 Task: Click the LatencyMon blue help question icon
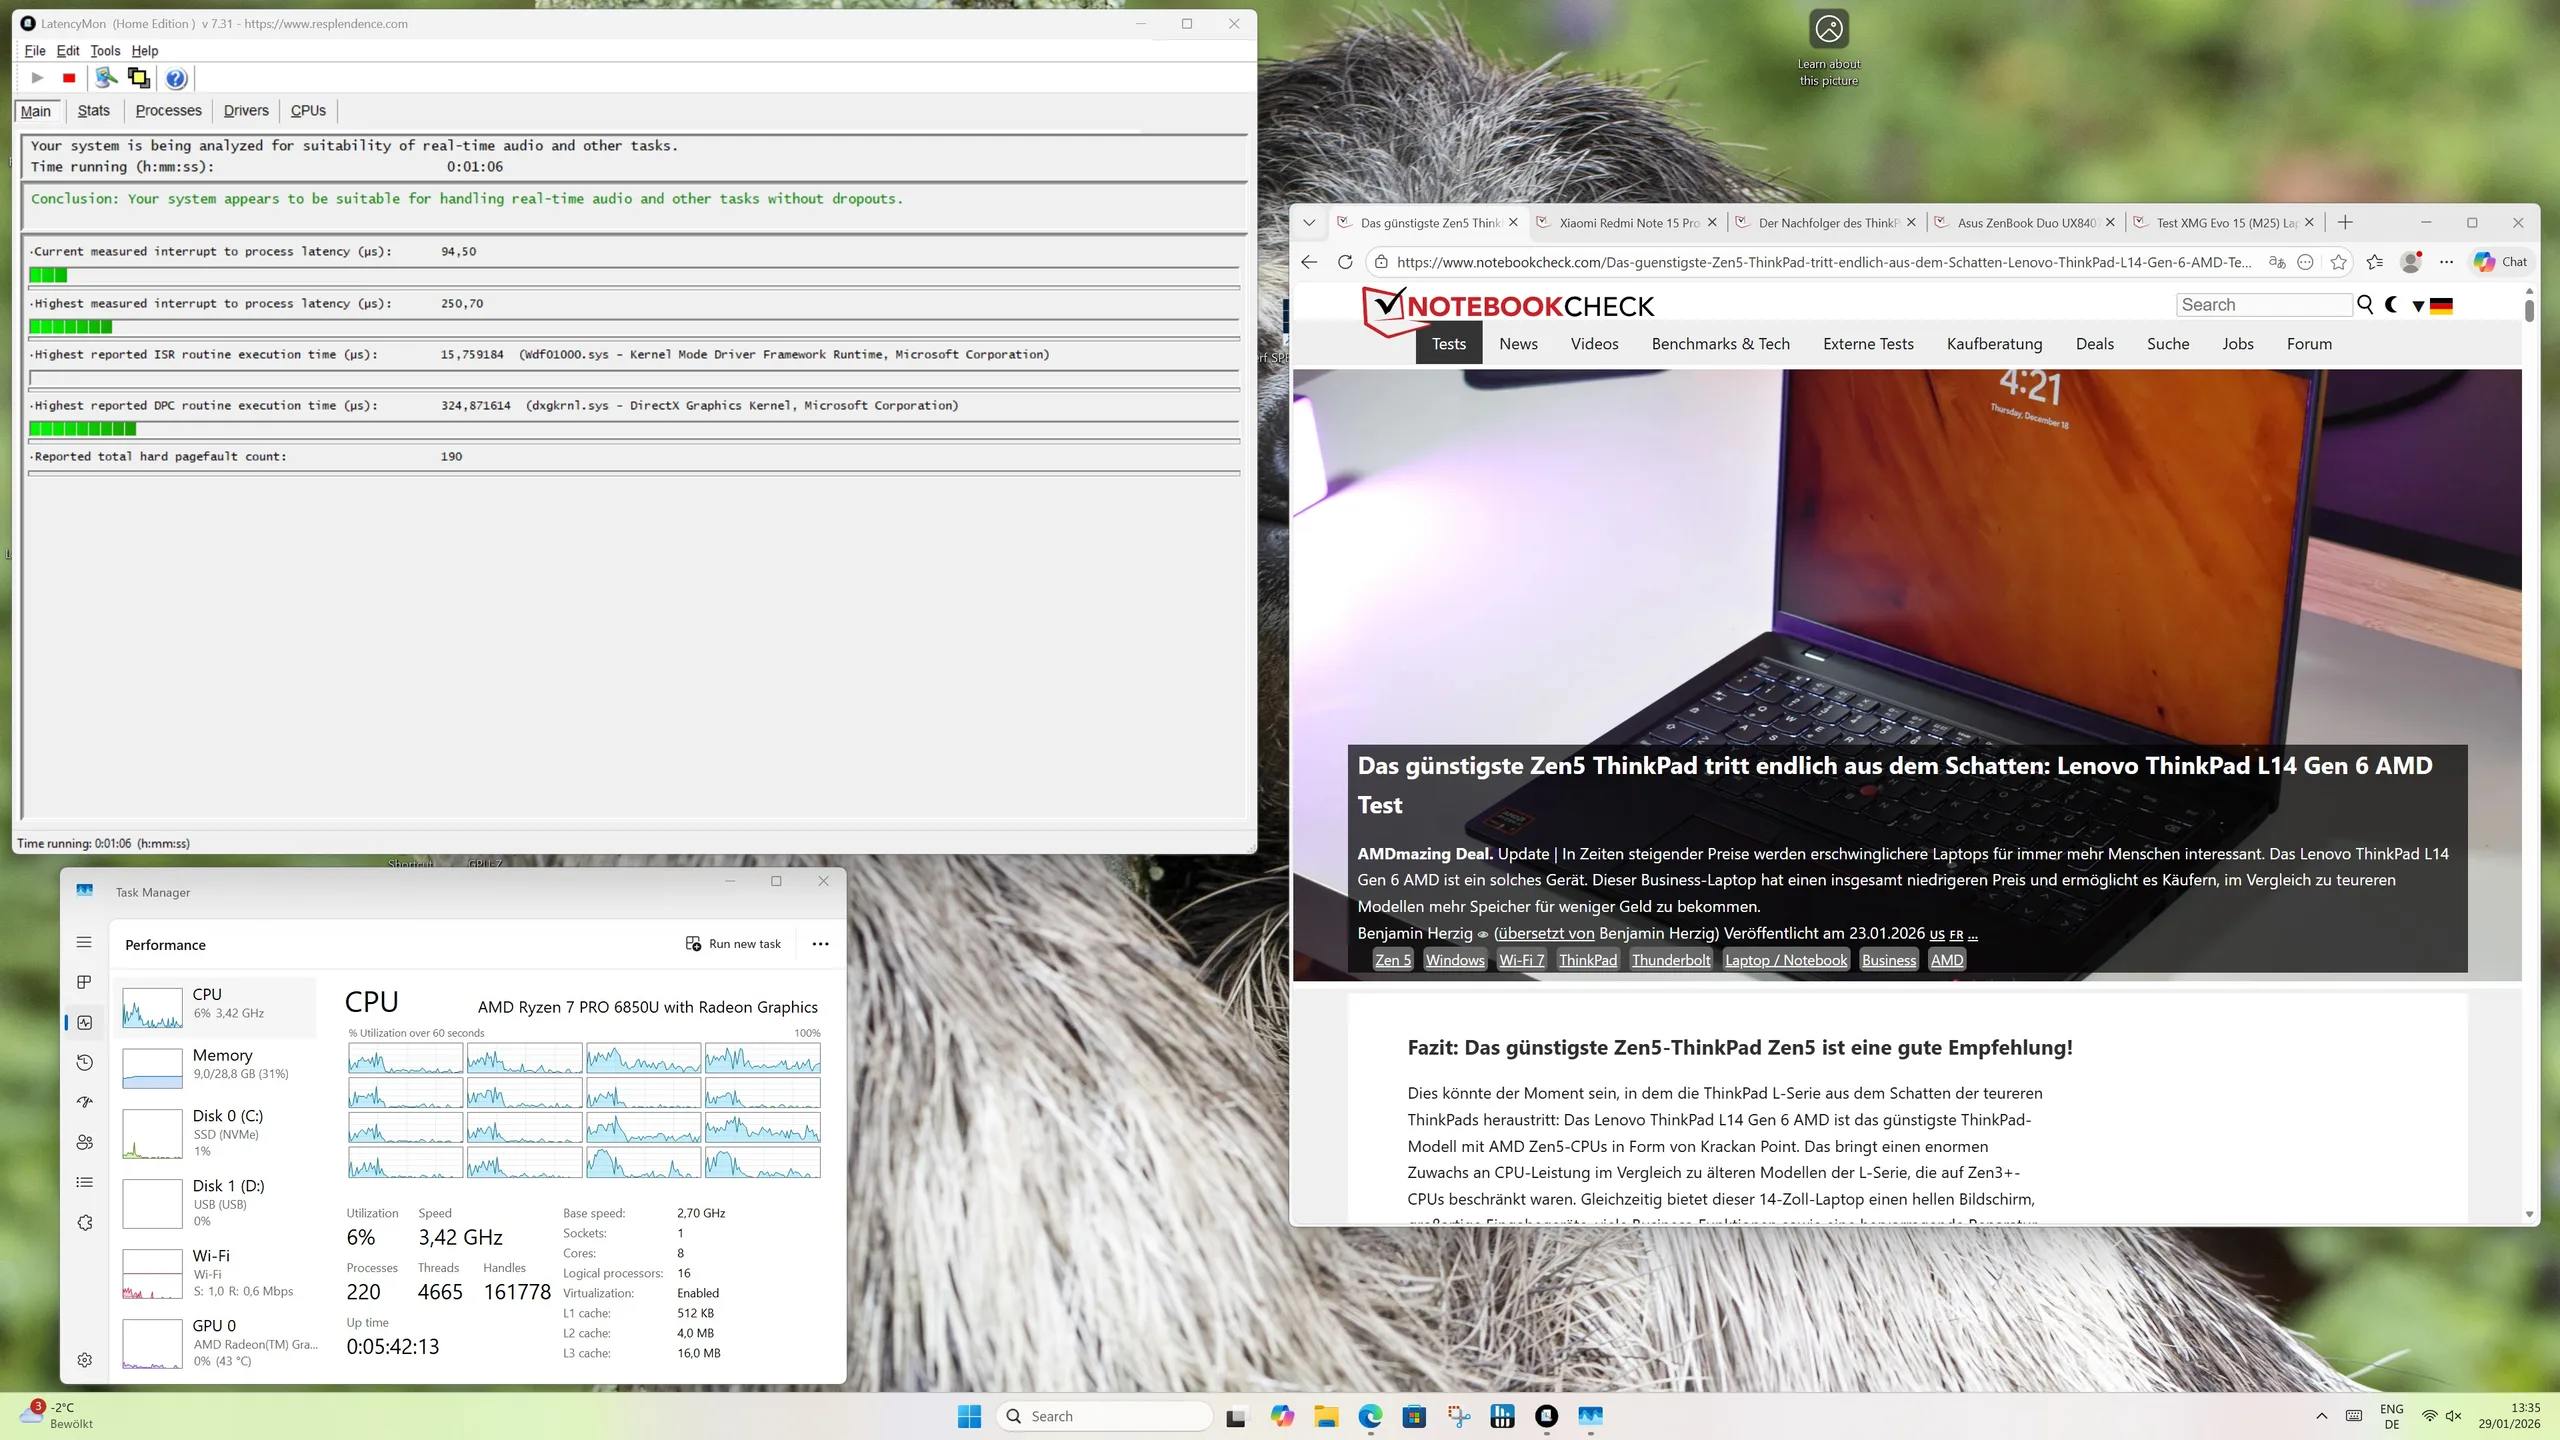click(176, 78)
